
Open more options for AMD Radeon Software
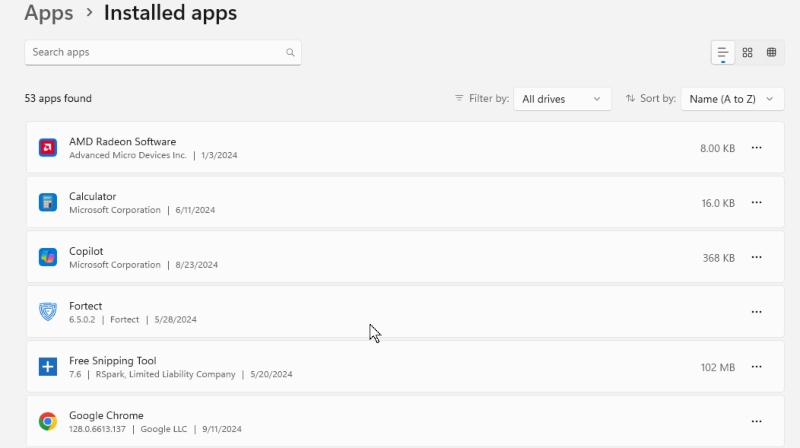click(756, 148)
